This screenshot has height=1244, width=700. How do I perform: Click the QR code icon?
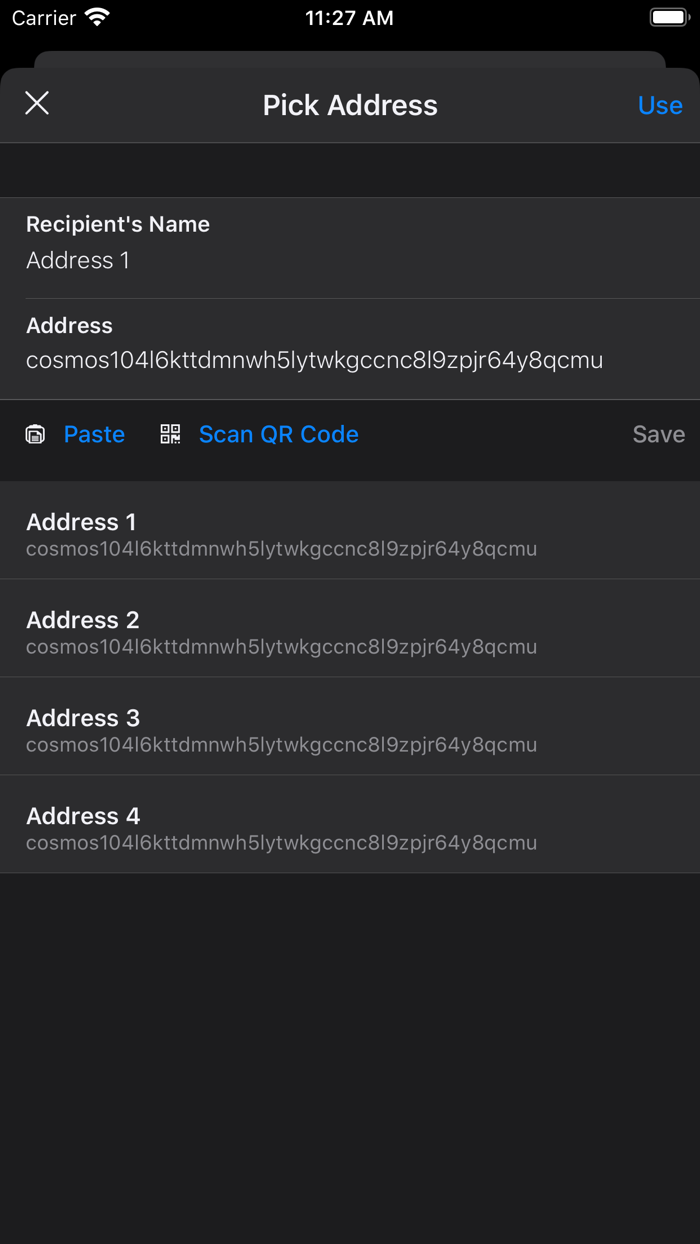pyautogui.click(x=171, y=434)
